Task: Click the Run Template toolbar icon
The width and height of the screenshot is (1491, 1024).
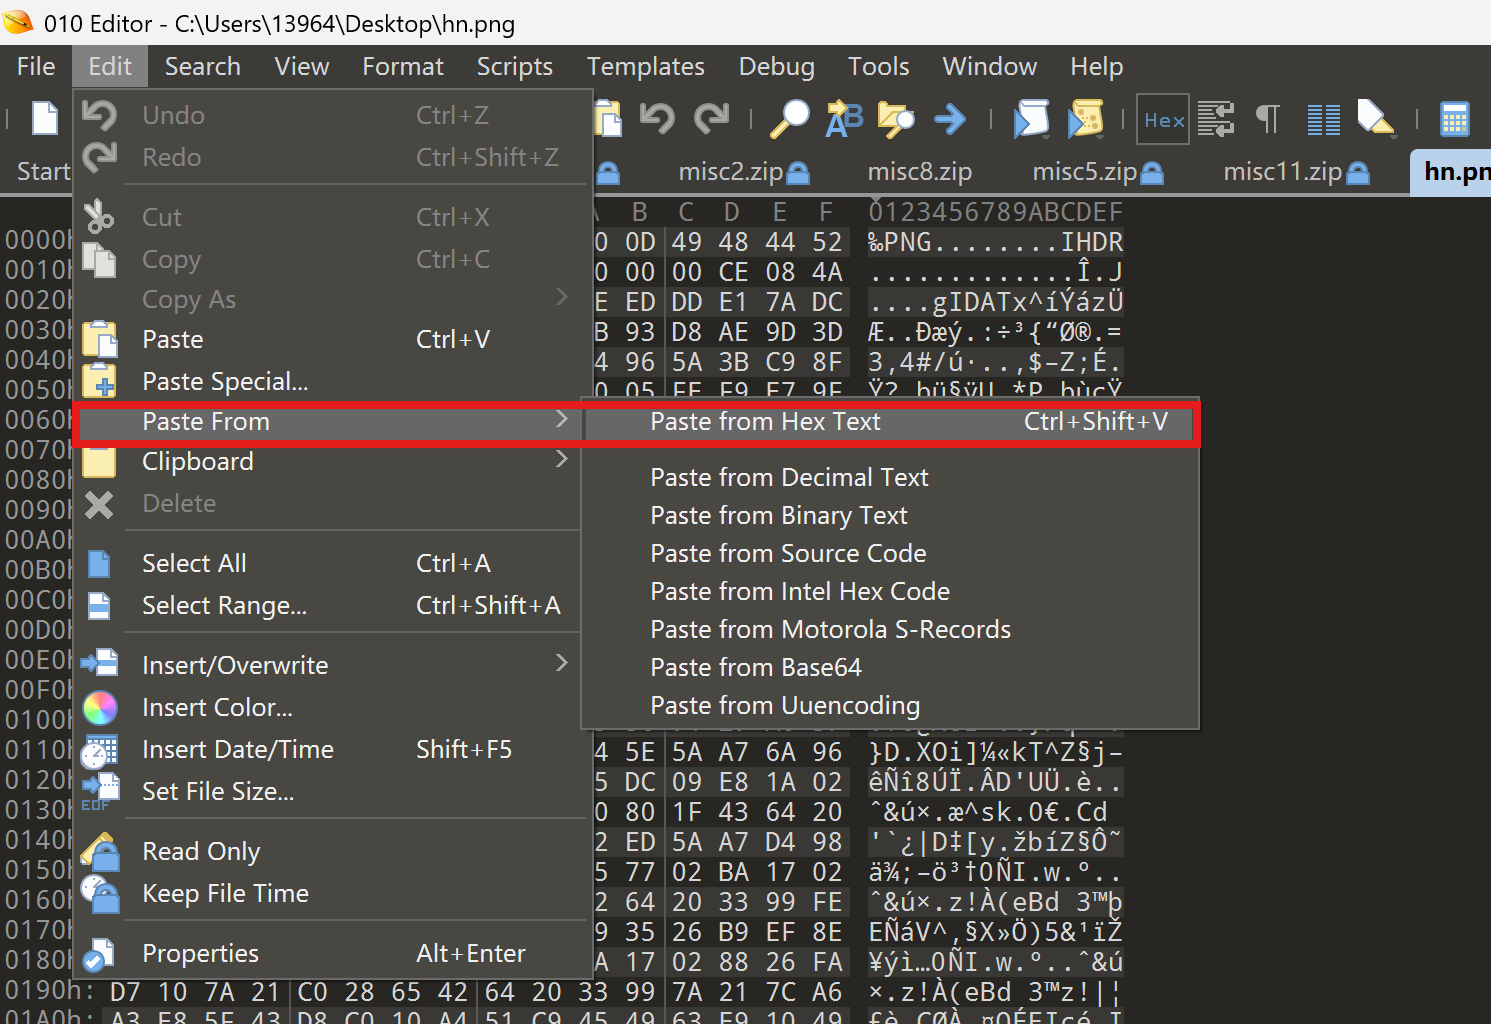Action: (x=1085, y=119)
